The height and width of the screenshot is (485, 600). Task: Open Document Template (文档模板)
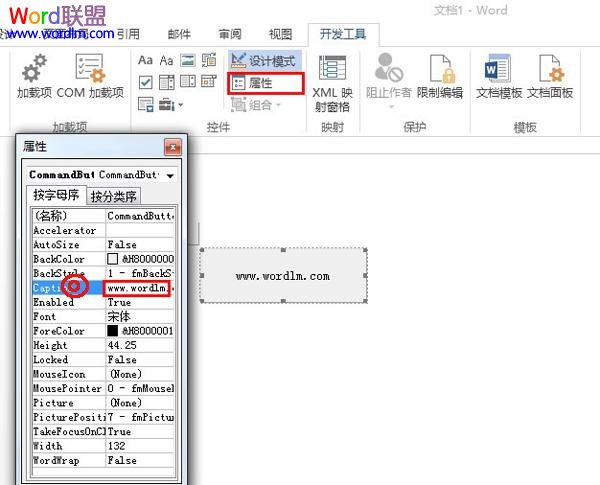click(x=499, y=76)
